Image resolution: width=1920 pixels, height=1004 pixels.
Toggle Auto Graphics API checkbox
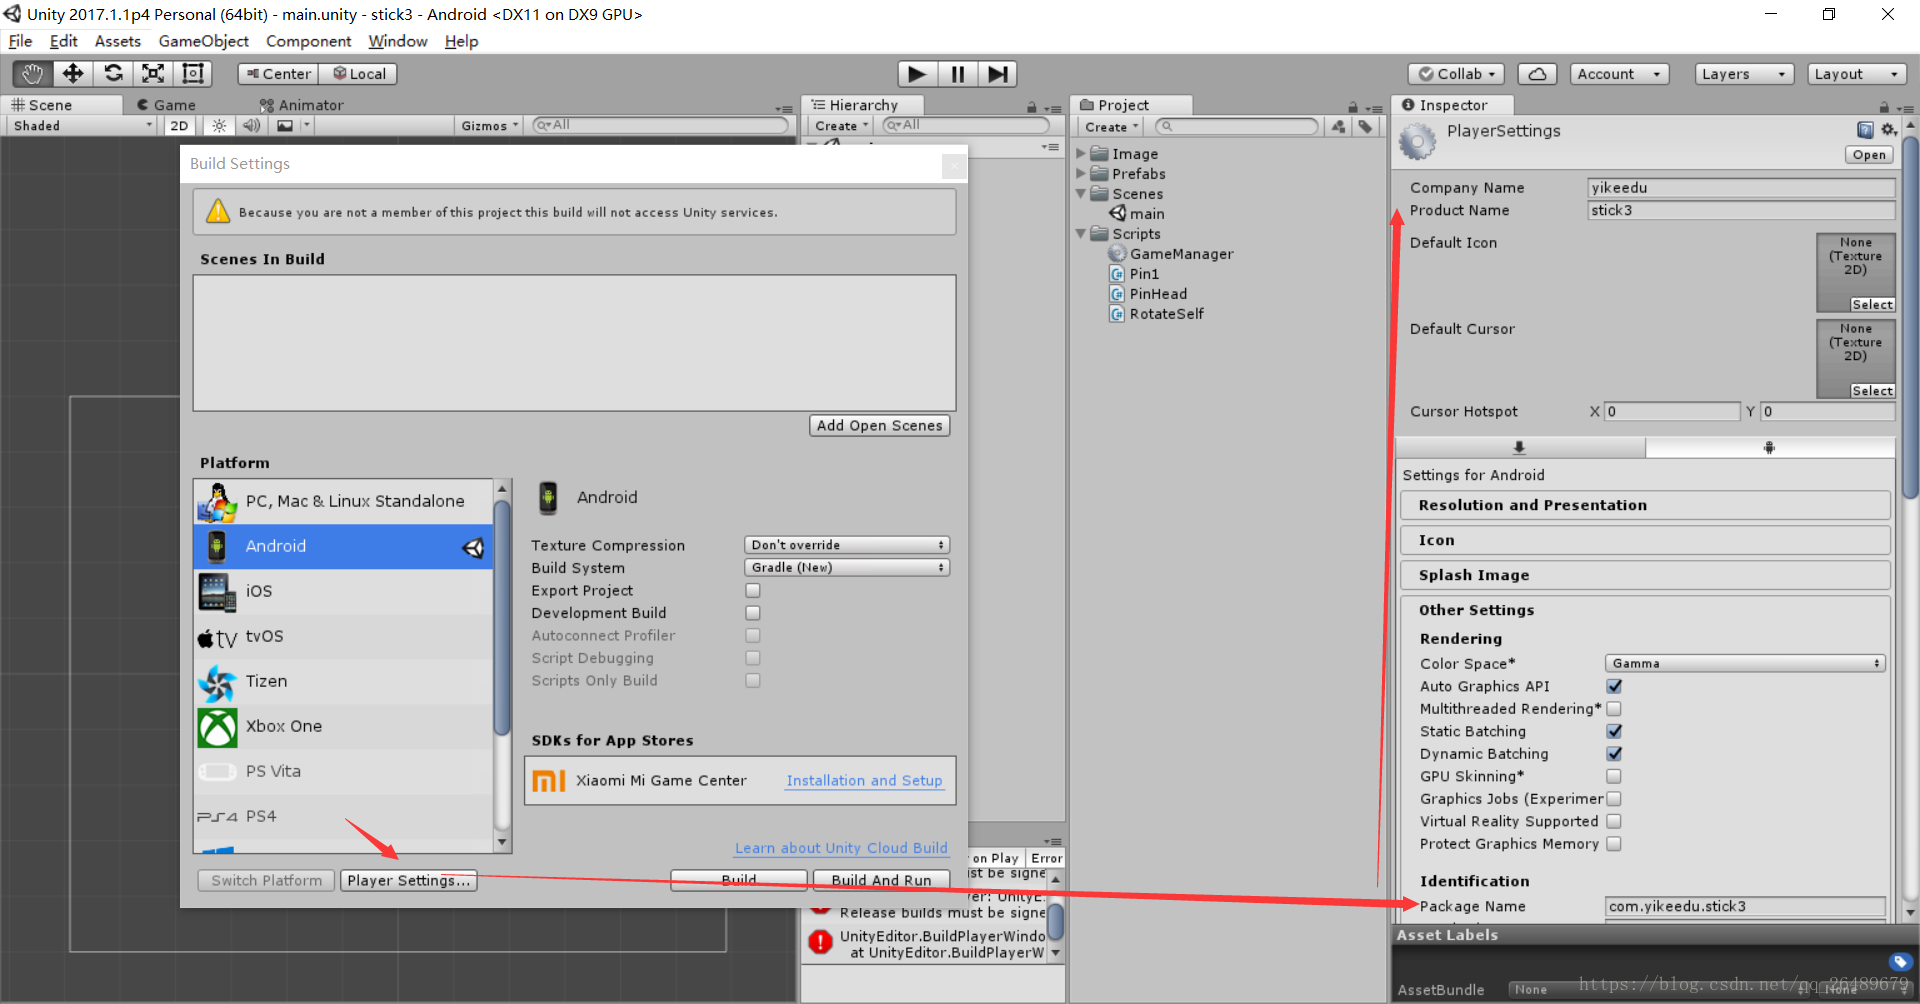pyautogui.click(x=1614, y=686)
